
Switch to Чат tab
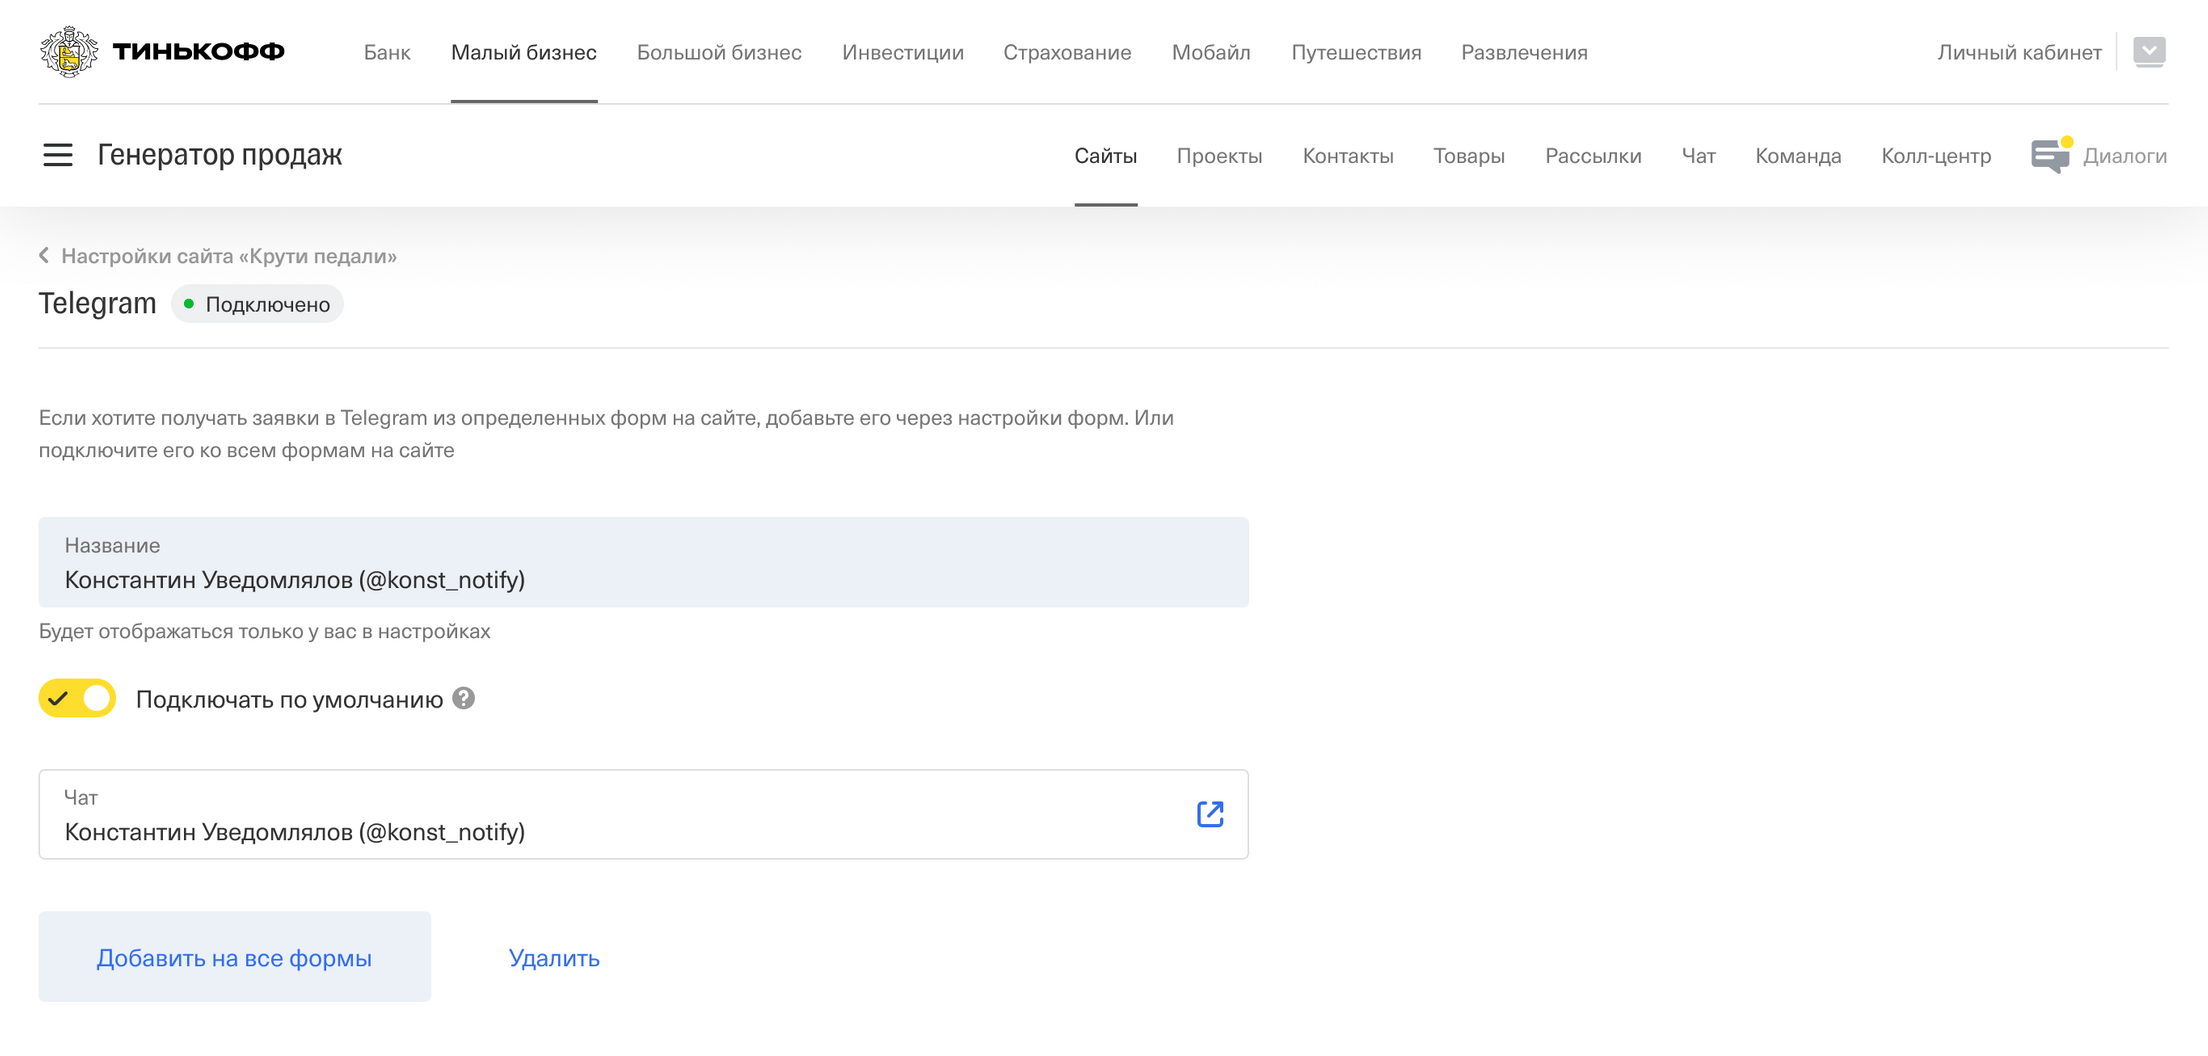[x=1698, y=156]
